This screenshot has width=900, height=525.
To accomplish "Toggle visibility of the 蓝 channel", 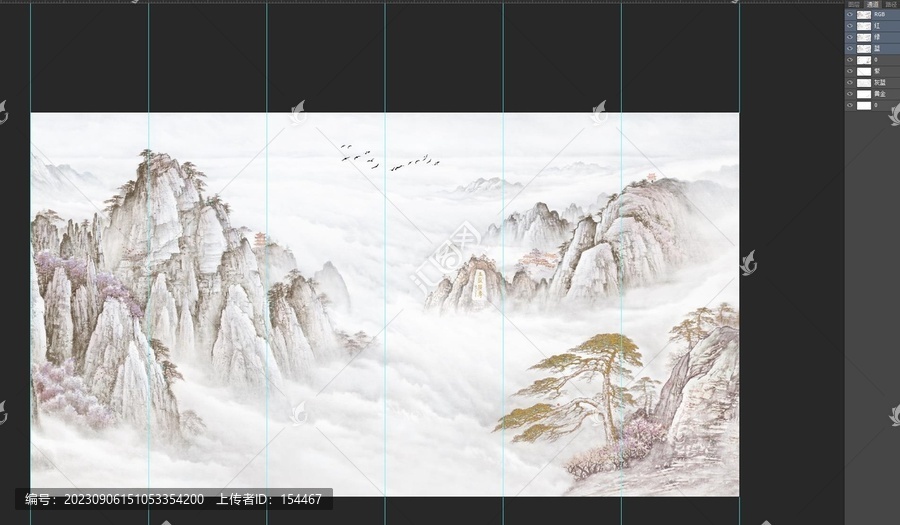I will (x=849, y=48).
